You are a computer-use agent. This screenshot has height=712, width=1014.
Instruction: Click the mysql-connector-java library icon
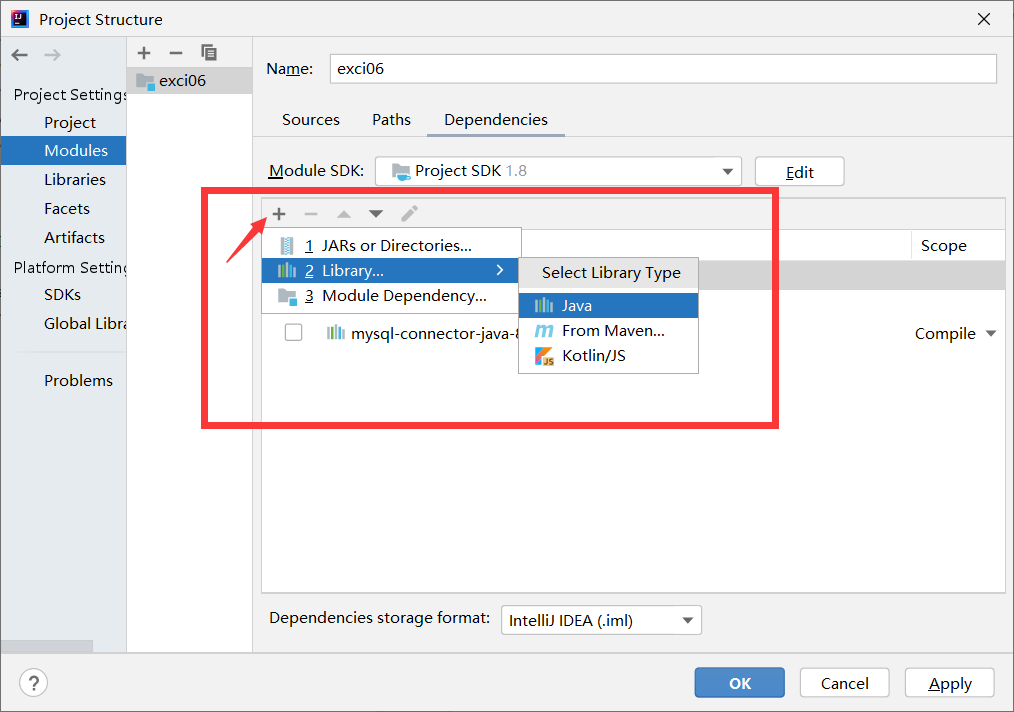click(x=335, y=333)
